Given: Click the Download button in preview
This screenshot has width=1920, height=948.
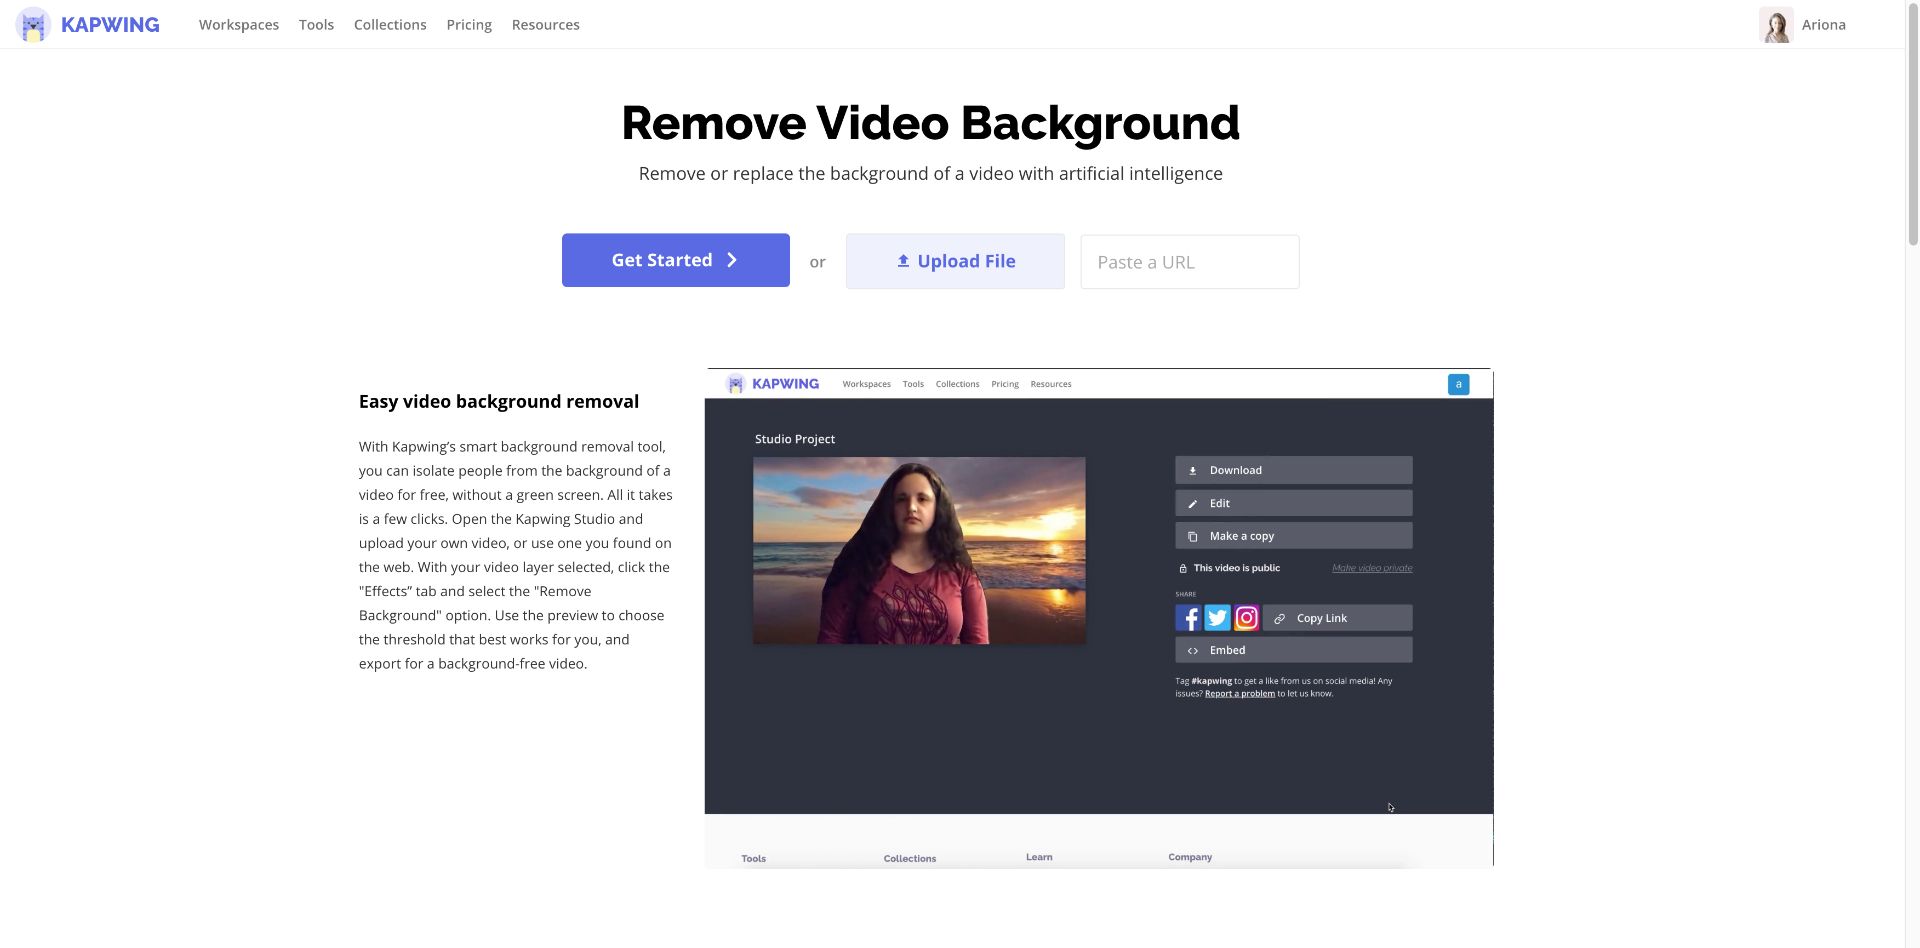Looking at the screenshot, I should click(x=1293, y=470).
